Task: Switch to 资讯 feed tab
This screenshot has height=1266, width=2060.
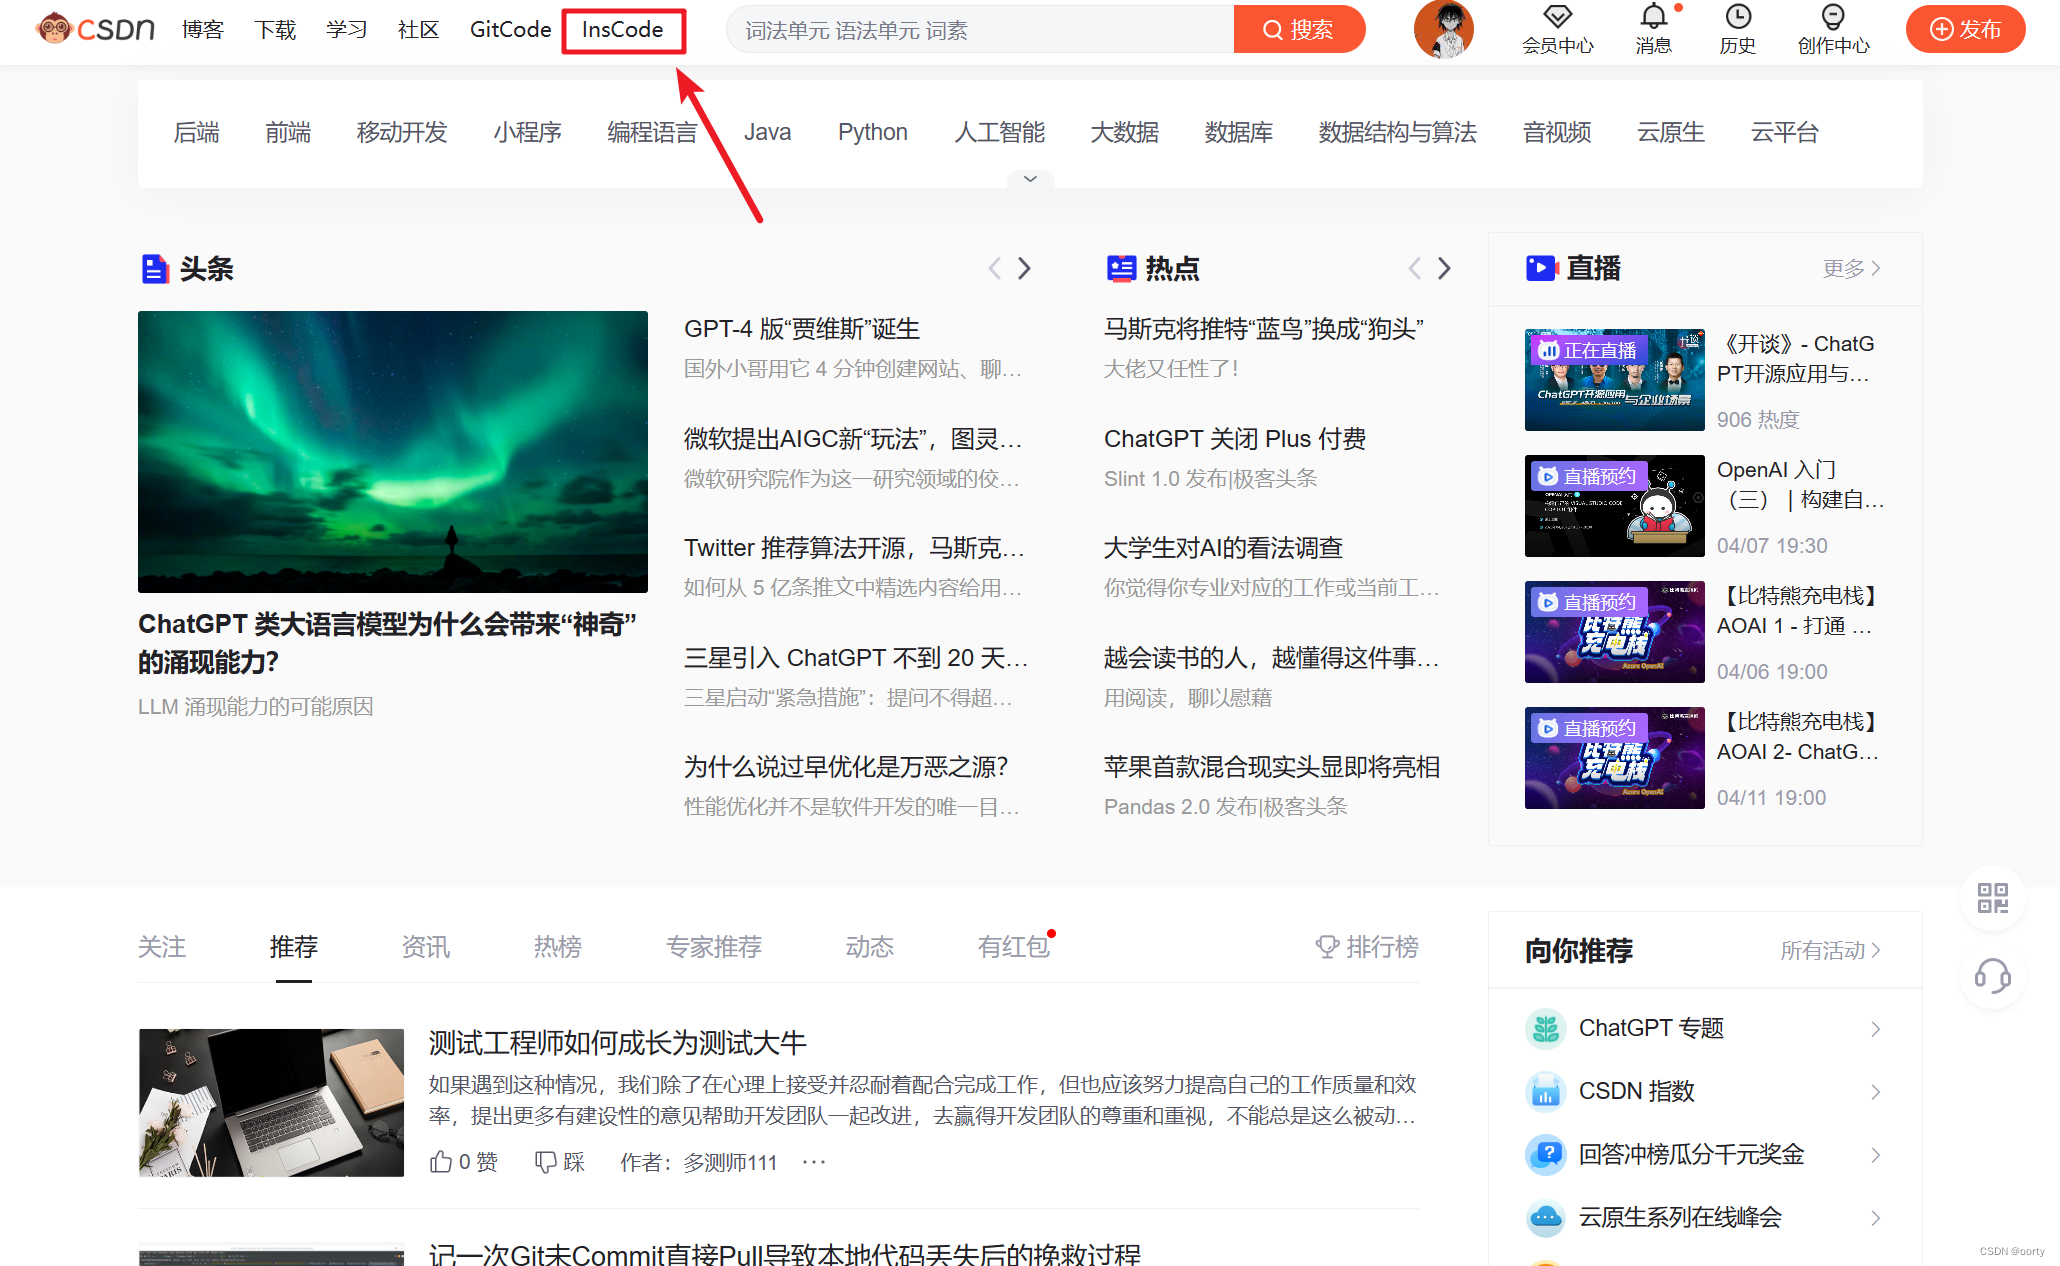Action: [x=426, y=947]
